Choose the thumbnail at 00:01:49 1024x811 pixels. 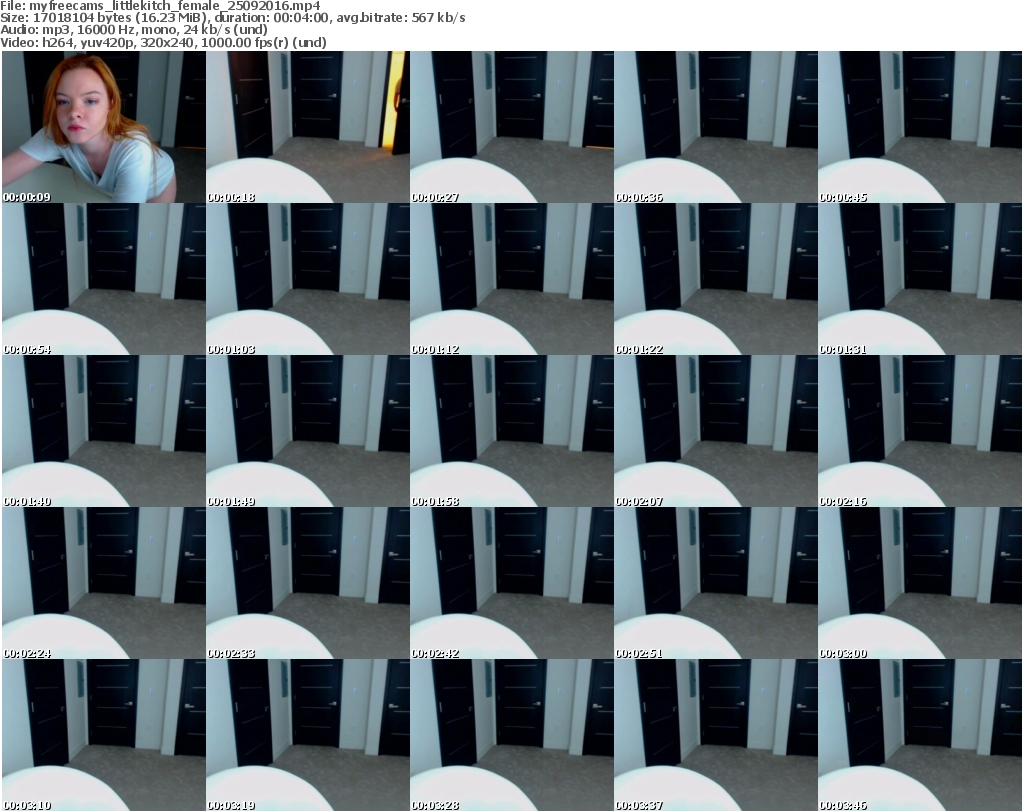pyautogui.click(x=308, y=431)
